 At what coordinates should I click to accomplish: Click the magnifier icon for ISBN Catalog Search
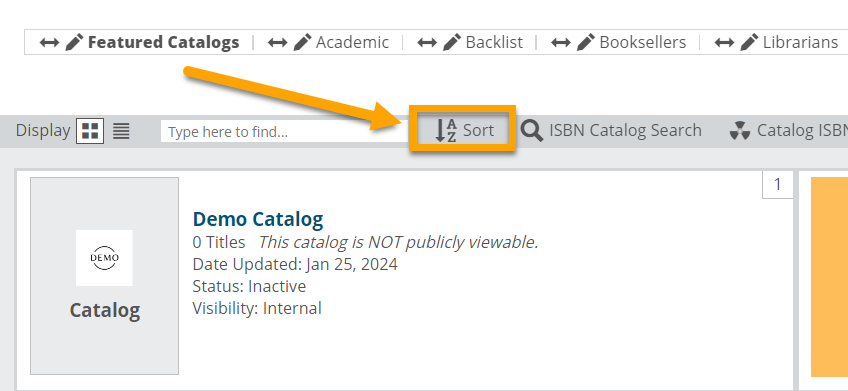click(x=532, y=130)
